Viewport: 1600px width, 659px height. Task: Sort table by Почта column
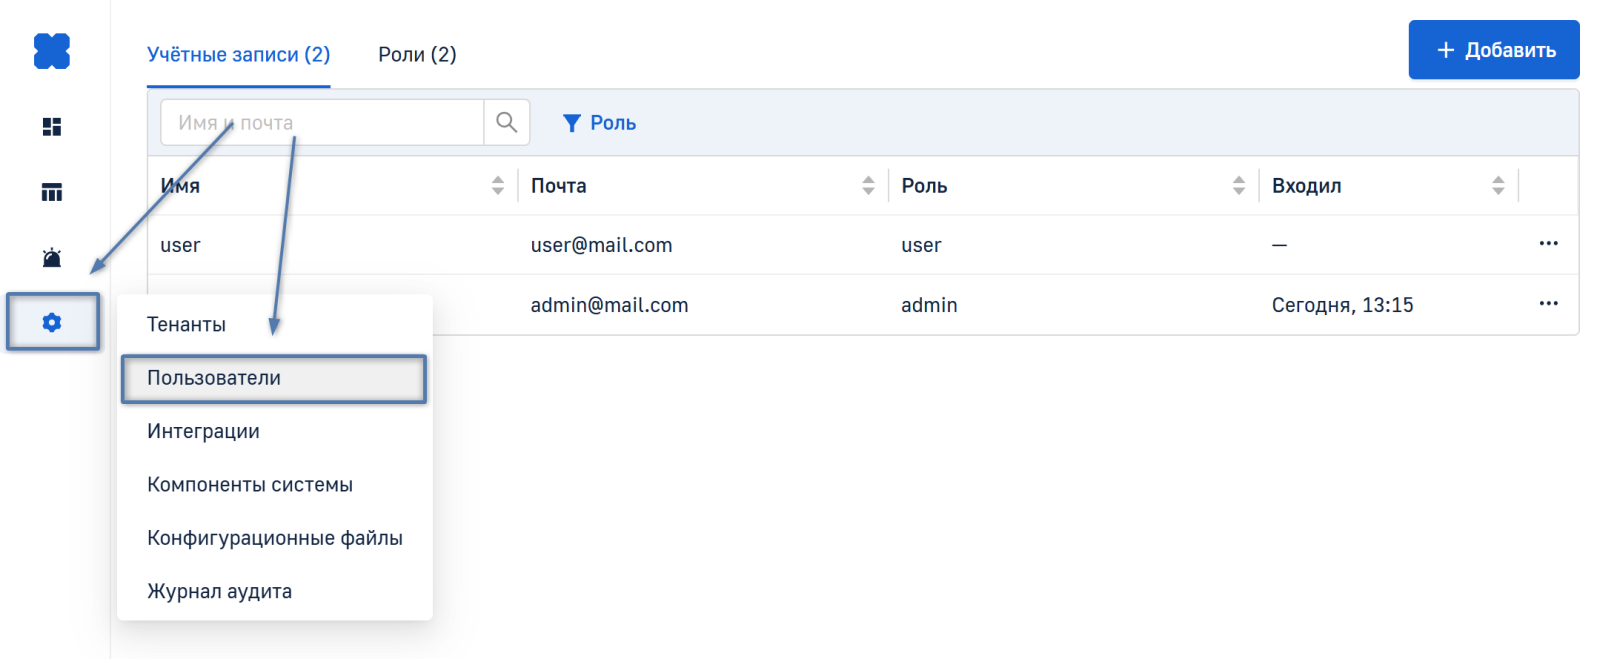point(868,186)
